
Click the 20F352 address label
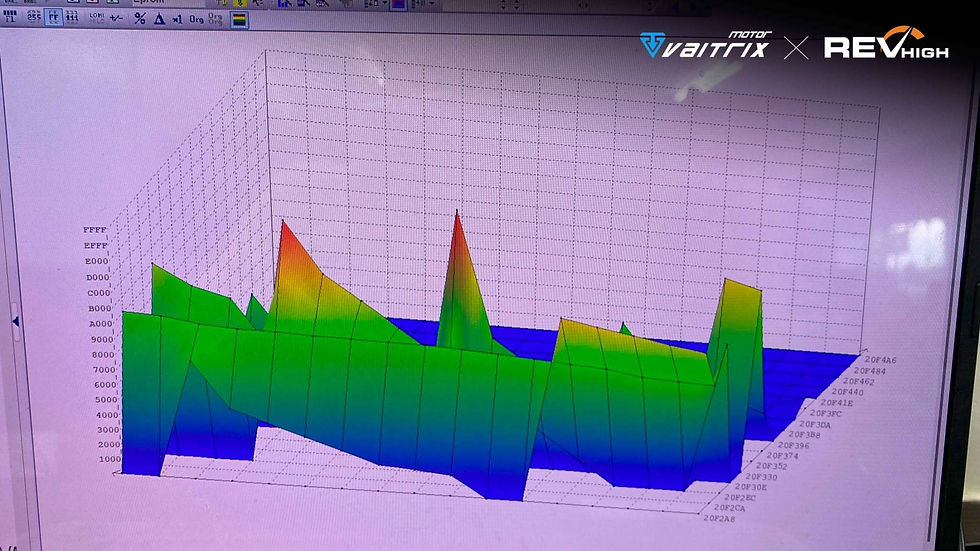click(x=772, y=466)
